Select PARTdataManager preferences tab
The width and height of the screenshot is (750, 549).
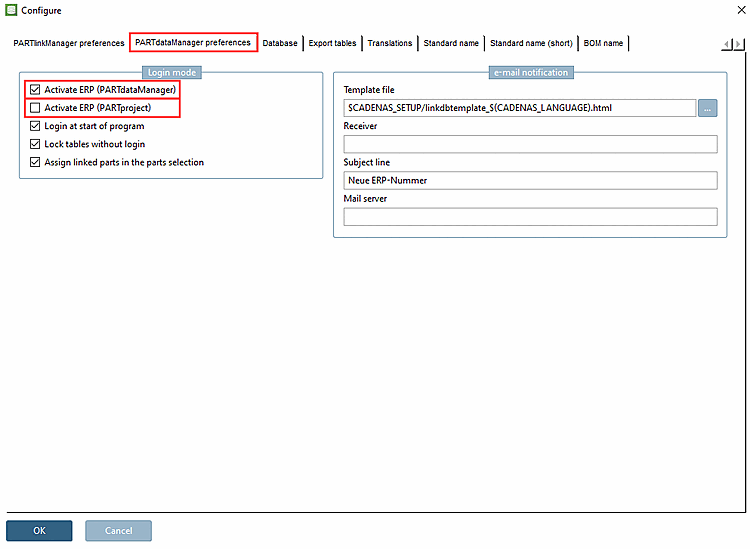pos(193,43)
